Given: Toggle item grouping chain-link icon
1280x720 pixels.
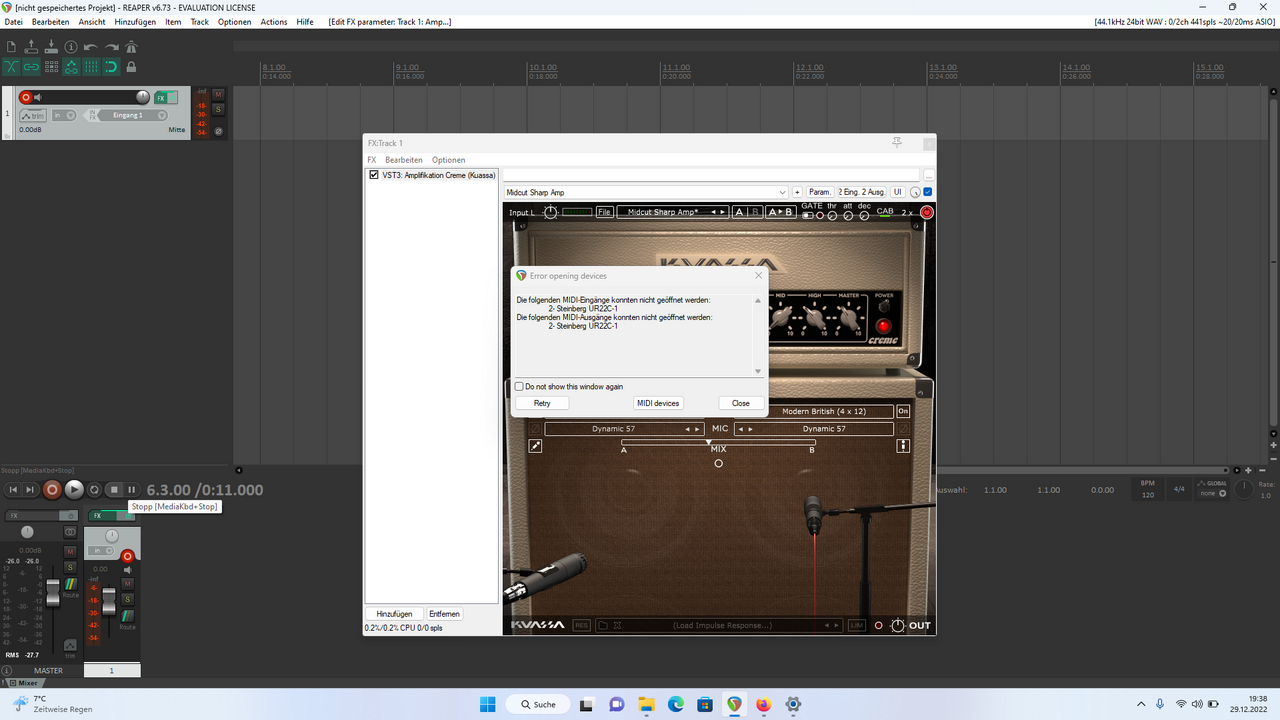Looking at the screenshot, I should [x=31, y=67].
